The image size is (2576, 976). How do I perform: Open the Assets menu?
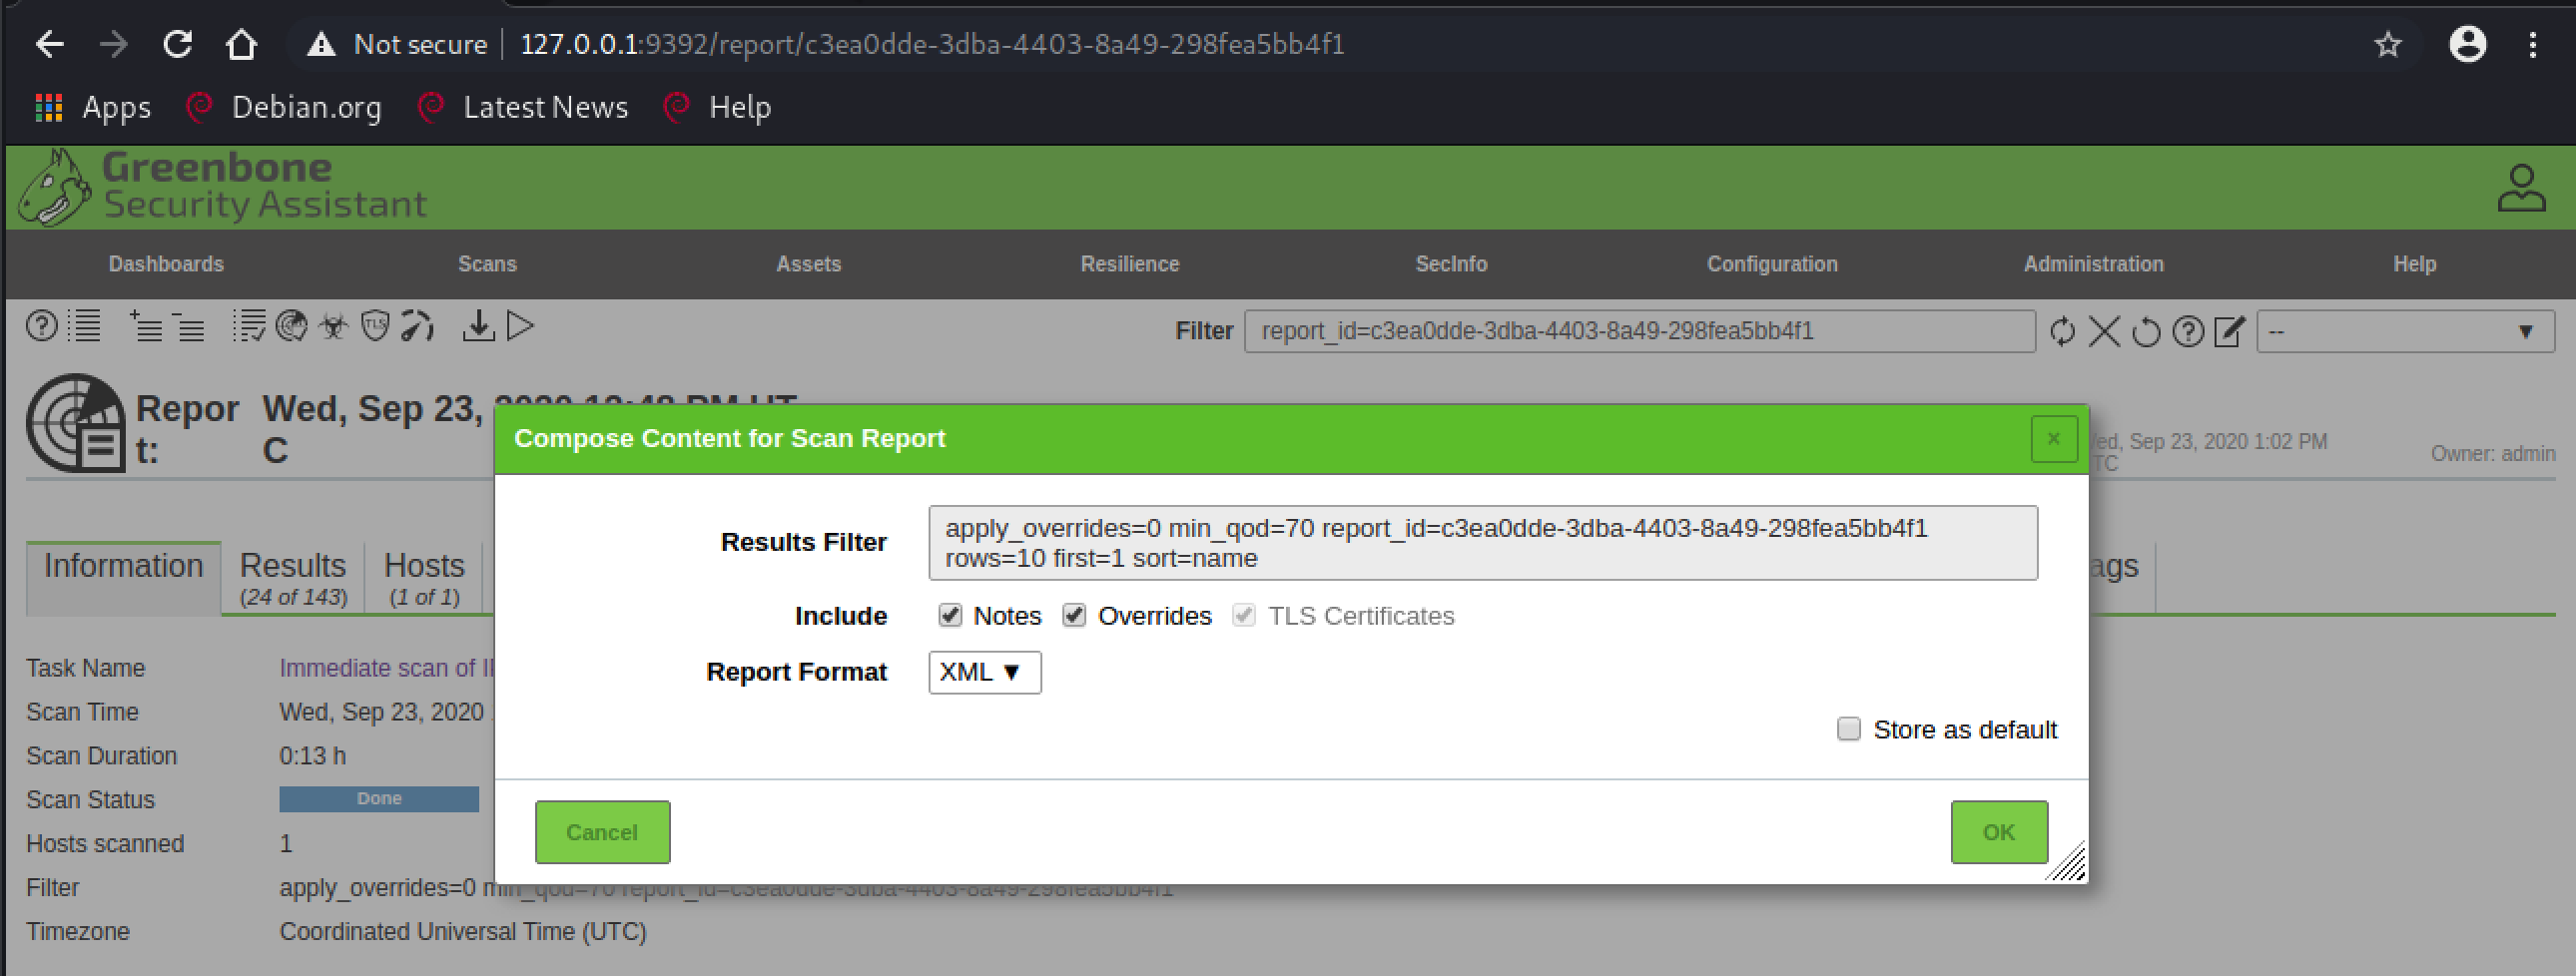coord(809,264)
